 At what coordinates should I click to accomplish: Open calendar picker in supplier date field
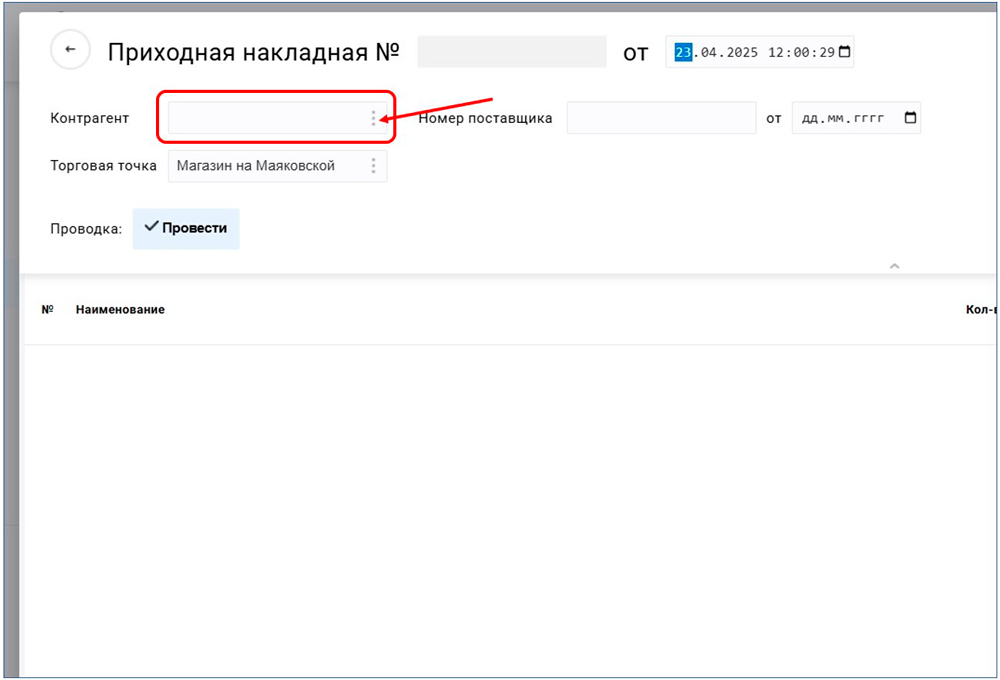point(909,118)
